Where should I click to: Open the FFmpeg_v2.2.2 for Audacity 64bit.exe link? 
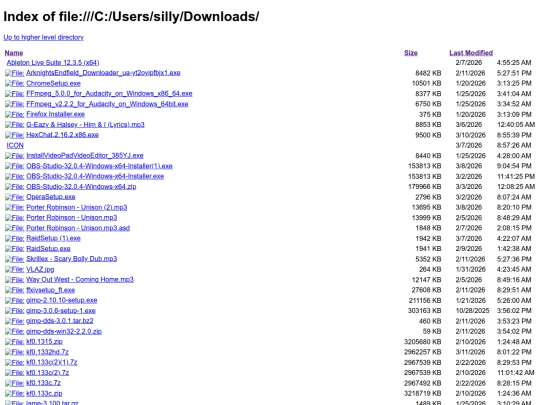point(107,104)
